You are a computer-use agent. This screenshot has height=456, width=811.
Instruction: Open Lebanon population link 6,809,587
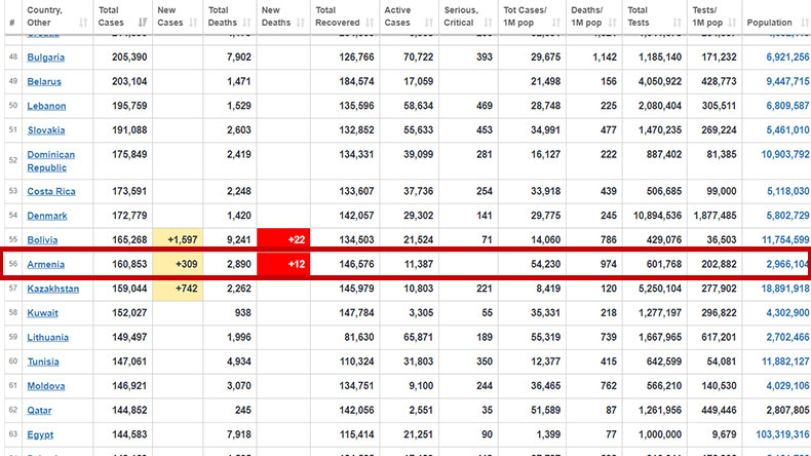click(x=788, y=105)
